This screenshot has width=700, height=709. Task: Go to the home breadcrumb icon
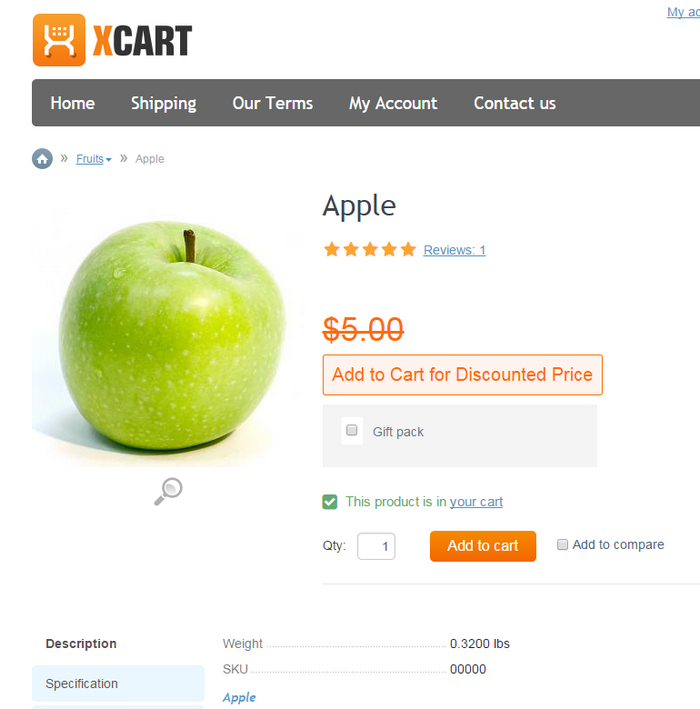(x=43, y=159)
